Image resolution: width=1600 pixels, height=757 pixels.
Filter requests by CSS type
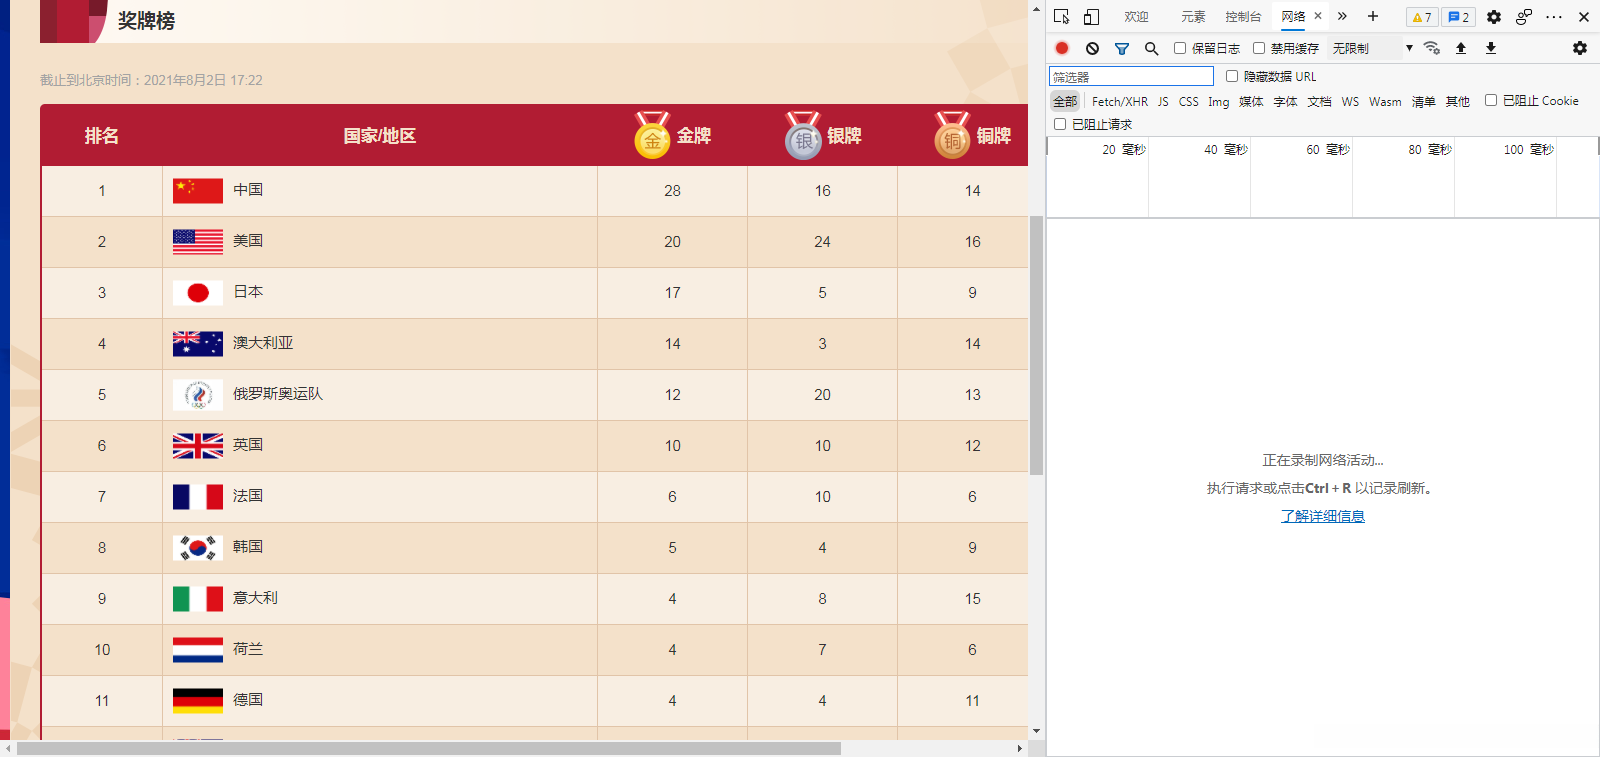(1188, 101)
